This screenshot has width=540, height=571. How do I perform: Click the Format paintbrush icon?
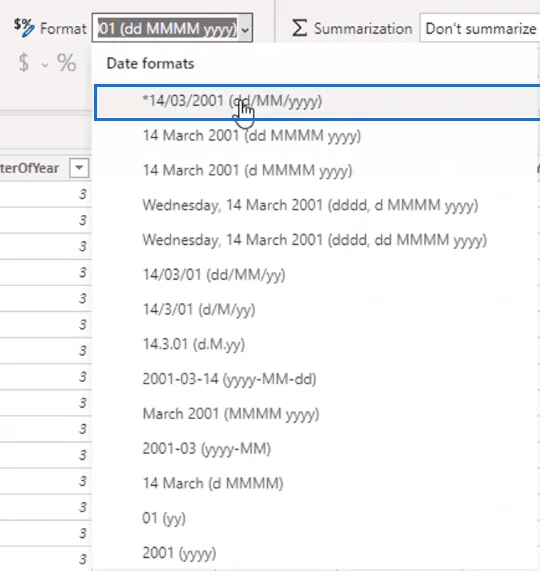point(24,28)
